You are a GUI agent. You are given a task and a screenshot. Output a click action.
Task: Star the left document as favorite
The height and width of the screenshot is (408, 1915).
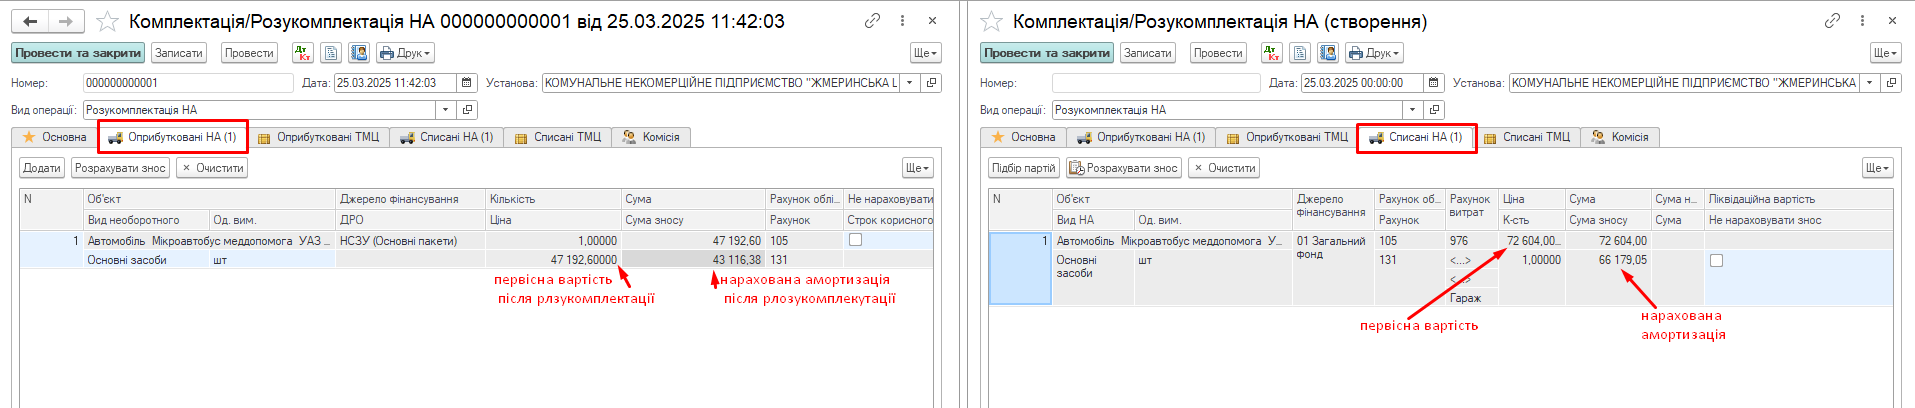107,21
